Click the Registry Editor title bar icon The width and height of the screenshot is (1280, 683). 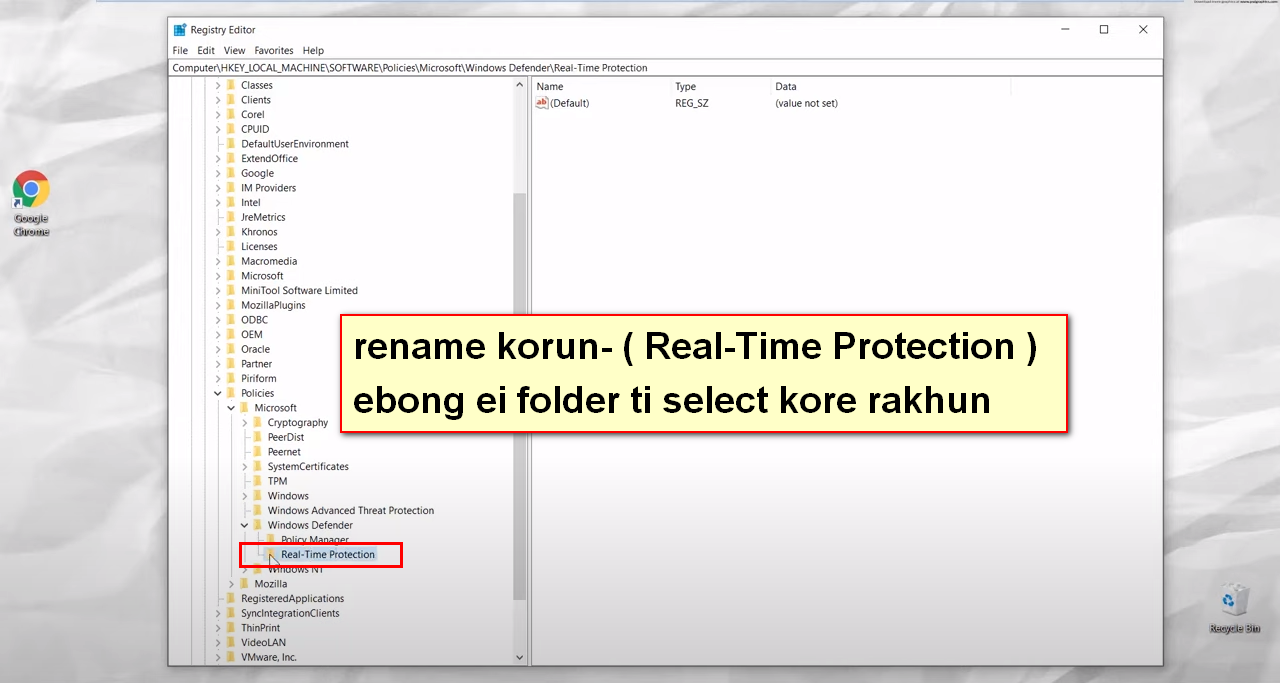pos(180,30)
